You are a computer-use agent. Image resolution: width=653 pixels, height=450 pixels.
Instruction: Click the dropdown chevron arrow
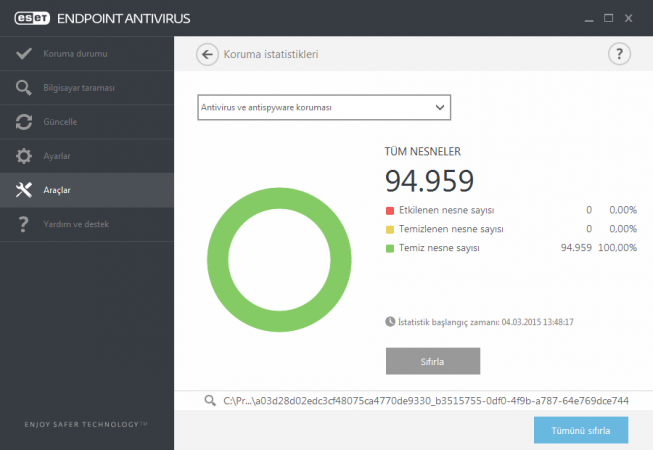[440, 107]
